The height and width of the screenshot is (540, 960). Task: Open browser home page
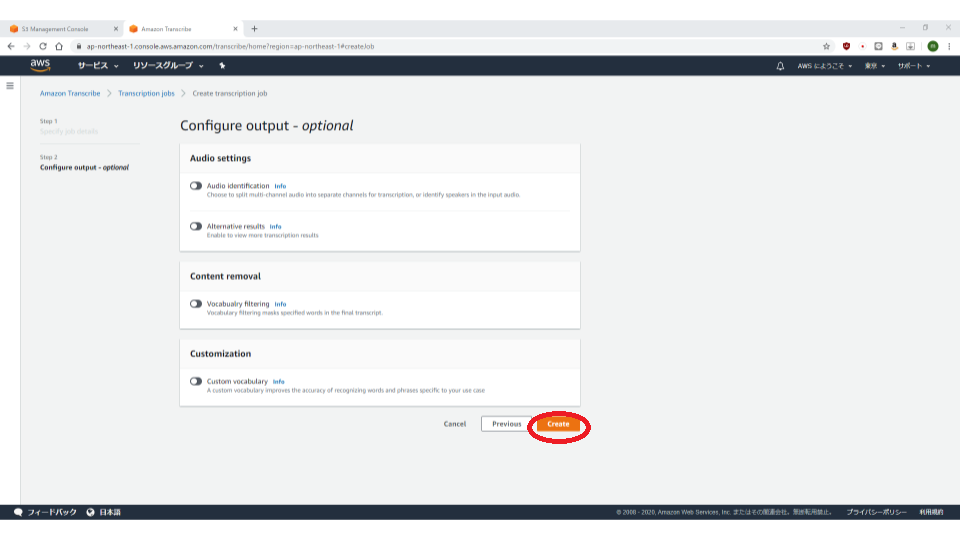click(59, 47)
